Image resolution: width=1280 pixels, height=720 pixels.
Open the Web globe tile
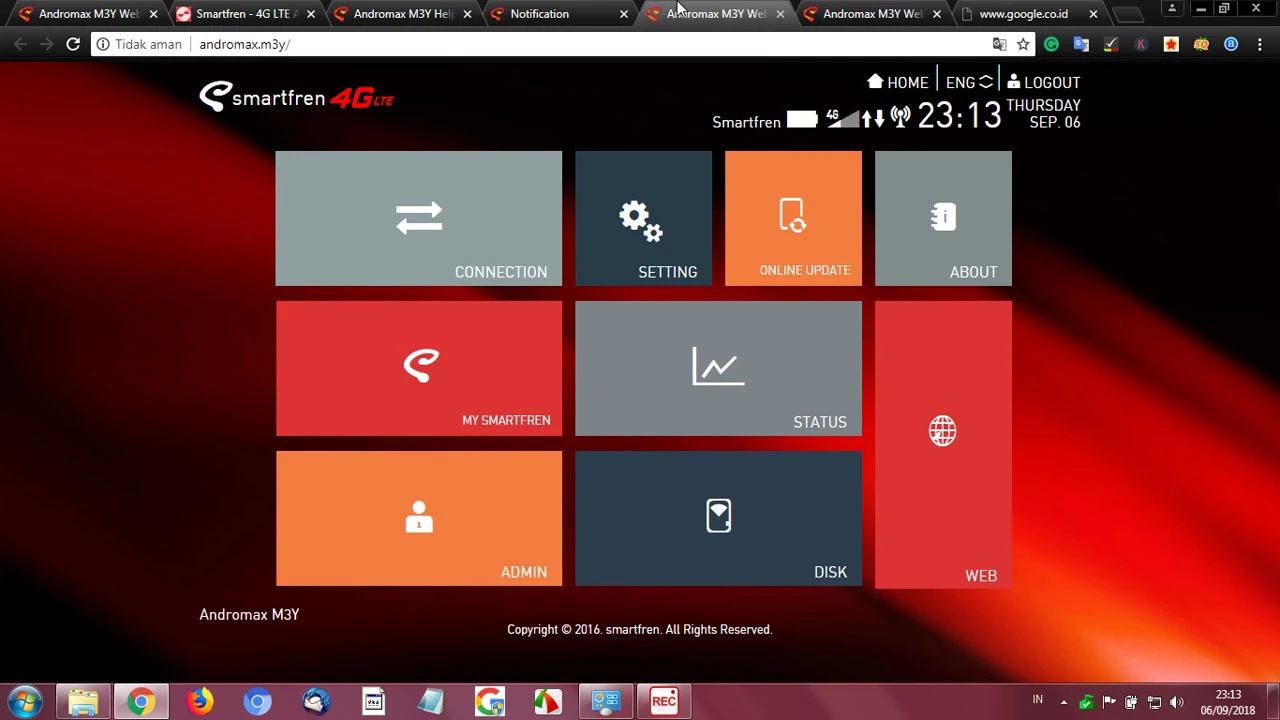click(x=943, y=444)
